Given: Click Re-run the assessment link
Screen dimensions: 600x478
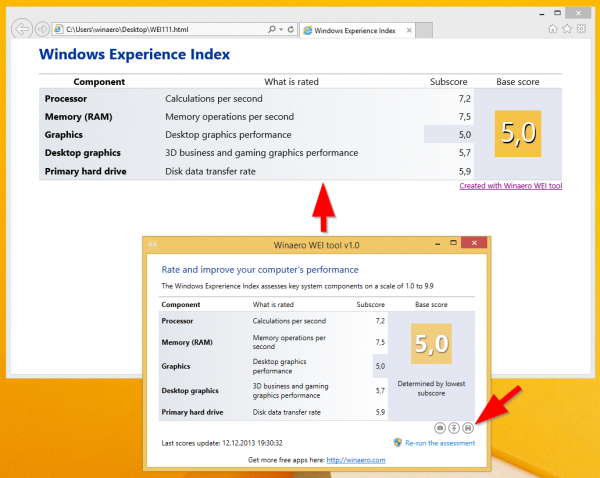Looking at the screenshot, I should click(x=440, y=443).
